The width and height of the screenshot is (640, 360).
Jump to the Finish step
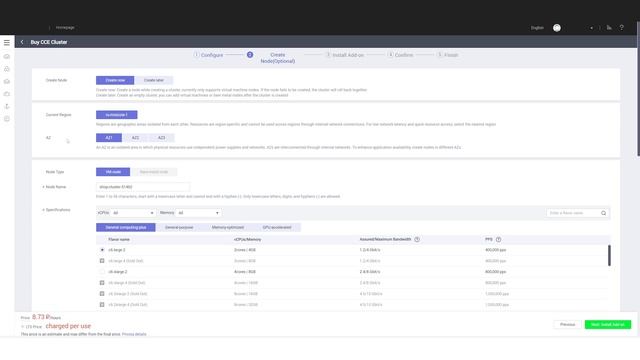point(448,55)
